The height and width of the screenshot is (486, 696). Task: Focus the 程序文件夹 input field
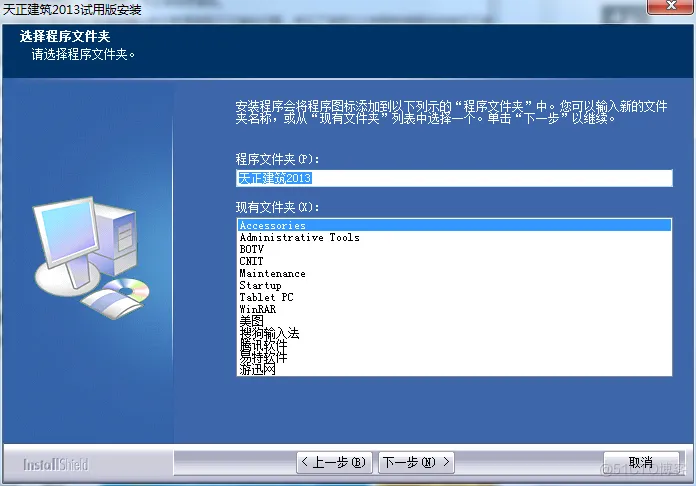coord(454,178)
